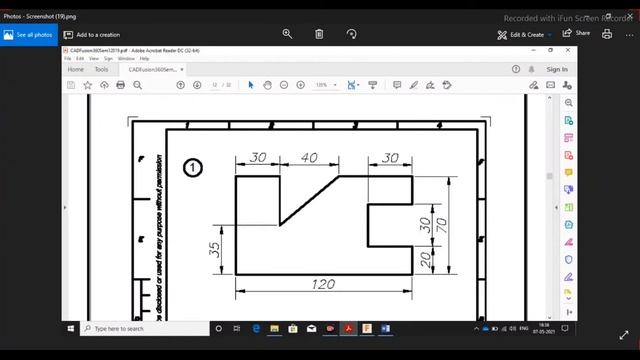Zoom out with the minus circle
Image resolution: width=640 pixels, height=360 pixels.
tap(284, 85)
